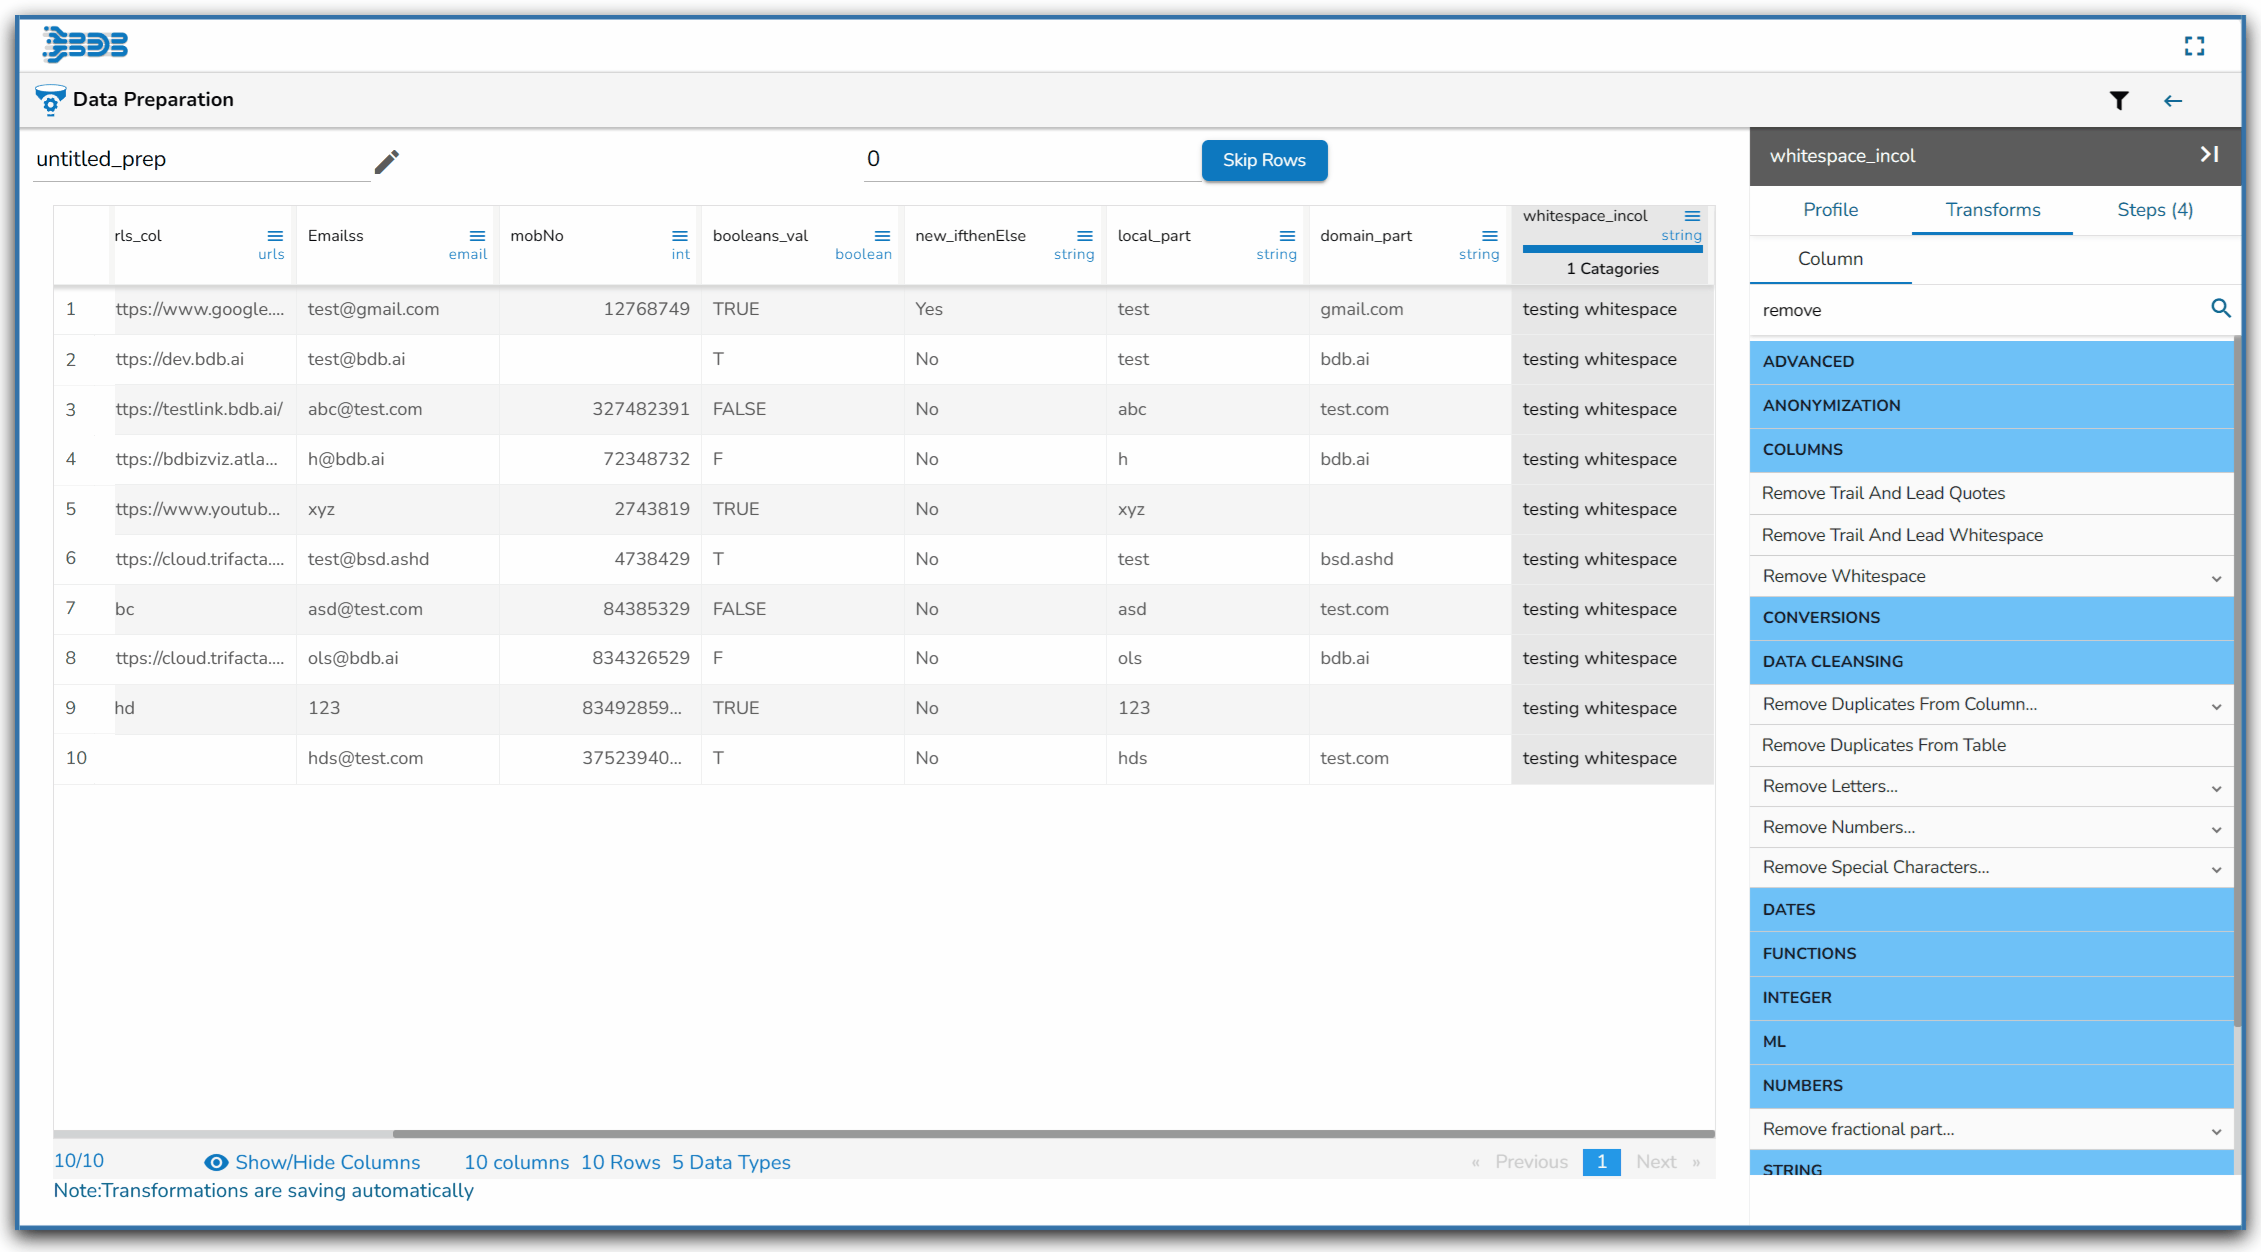The height and width of the screenshot is (1252, 2261).
Task: Expand the Remove Whitespace options
Action: tap(2216, 578)
